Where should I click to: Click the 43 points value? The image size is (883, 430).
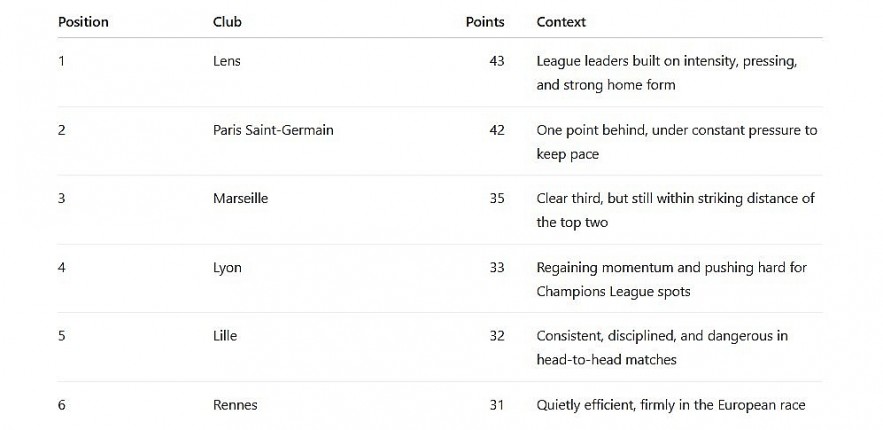coord(496,61)
